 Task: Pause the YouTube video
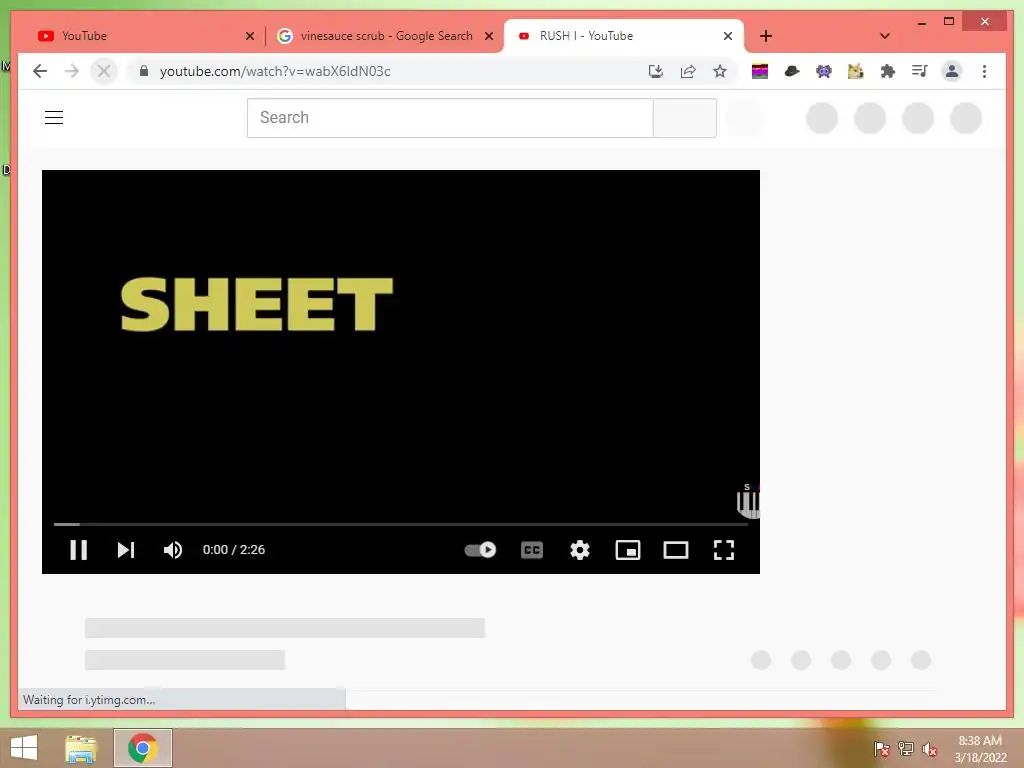(78, 550)
